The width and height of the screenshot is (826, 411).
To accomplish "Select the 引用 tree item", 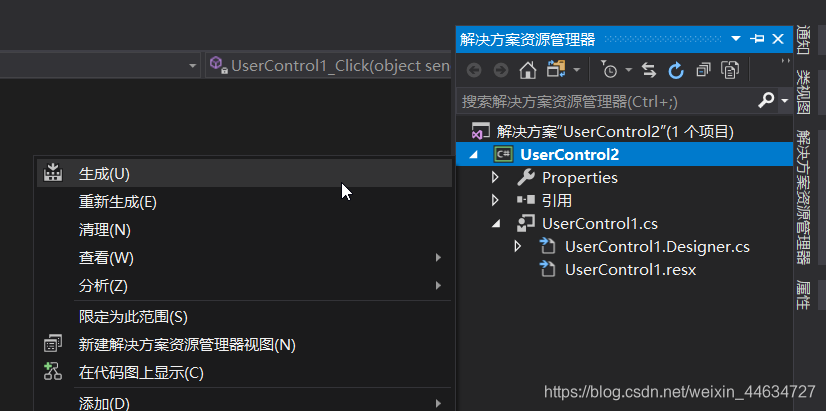I will [557, 201].
